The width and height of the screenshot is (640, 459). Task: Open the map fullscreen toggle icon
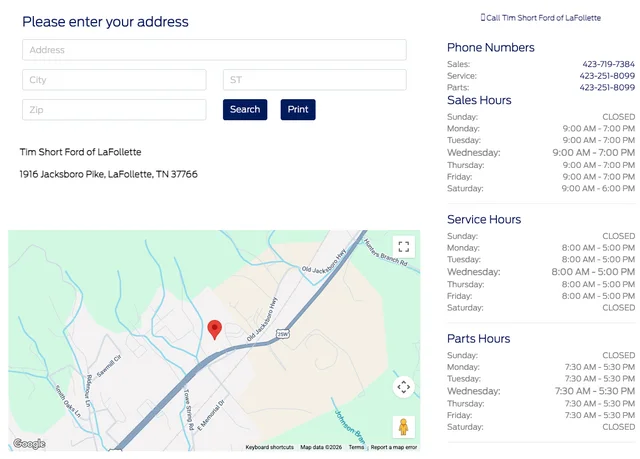pyautogui.click(x=404, y=246)
